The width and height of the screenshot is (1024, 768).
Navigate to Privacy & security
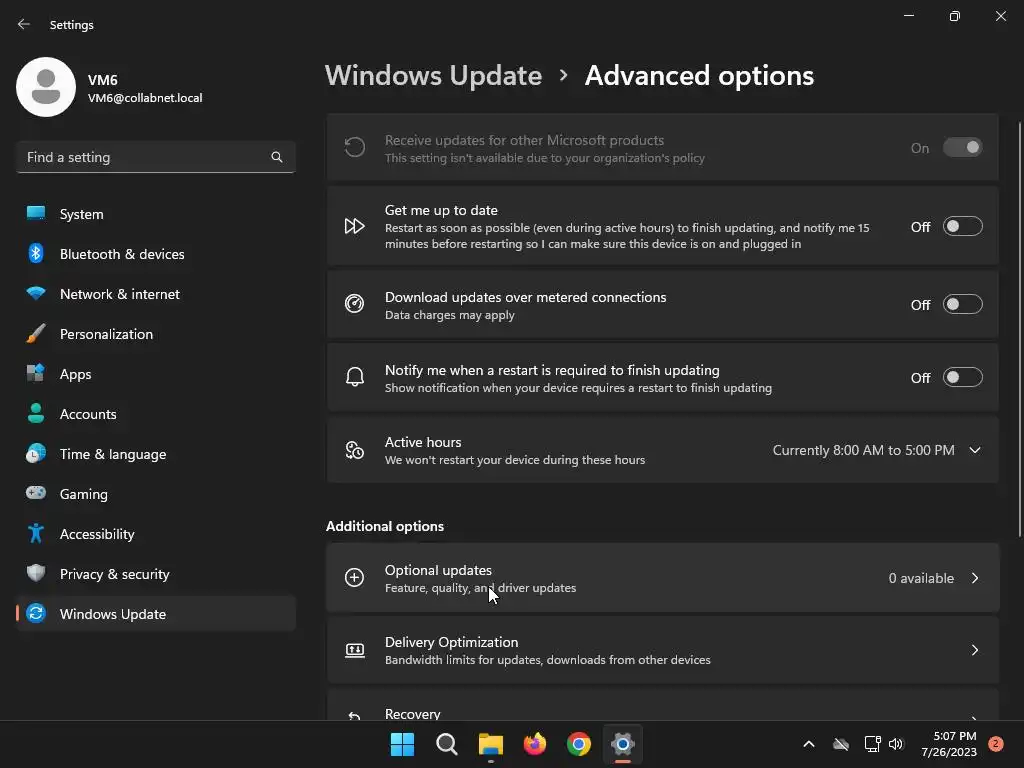pos(156,573)
